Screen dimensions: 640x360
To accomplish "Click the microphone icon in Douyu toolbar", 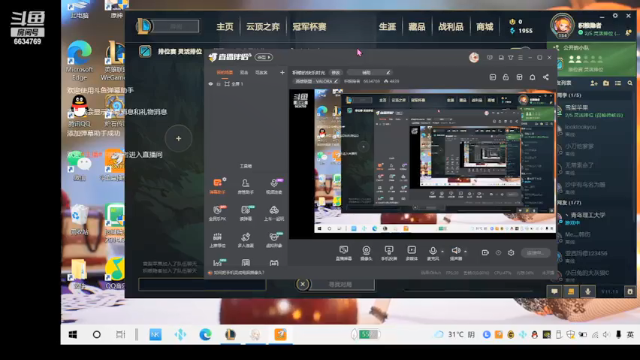I will (x=433, y=251).
